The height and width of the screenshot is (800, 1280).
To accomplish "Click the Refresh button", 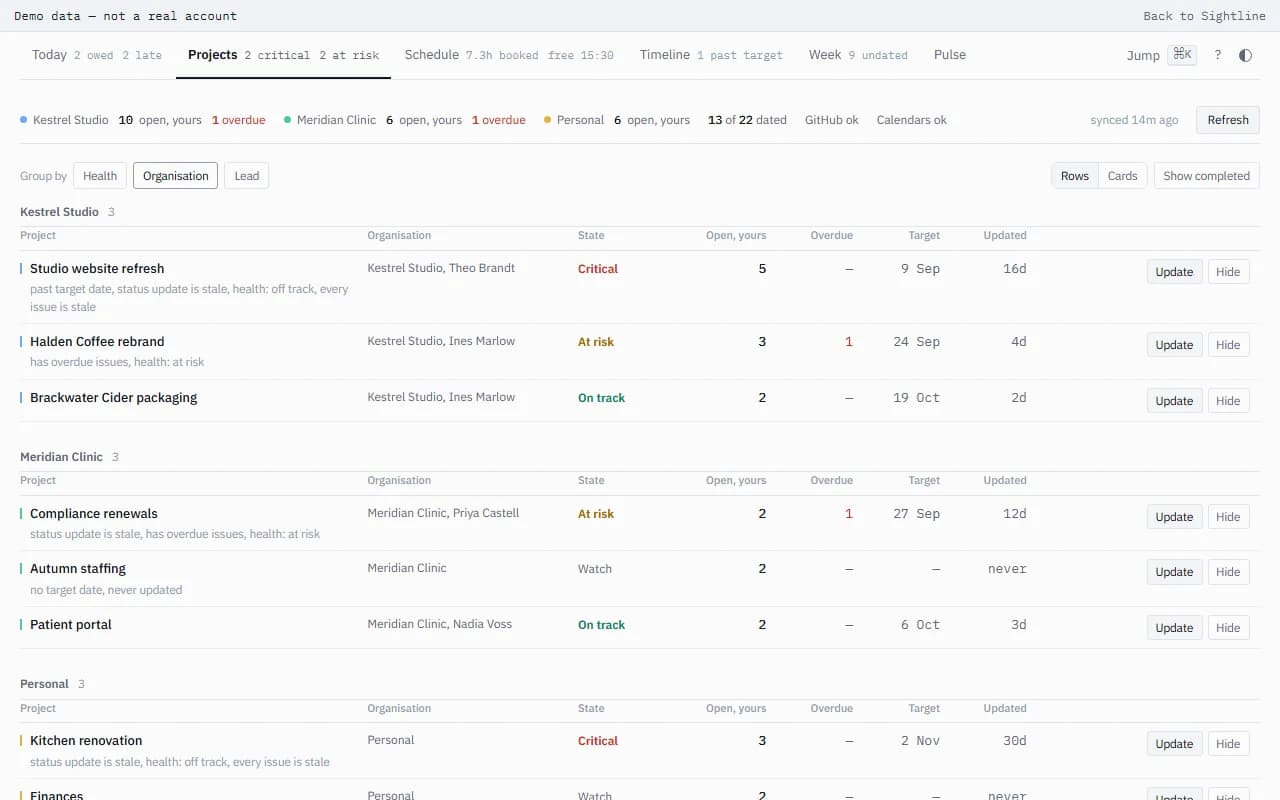I will click(x=1228, y=120).
